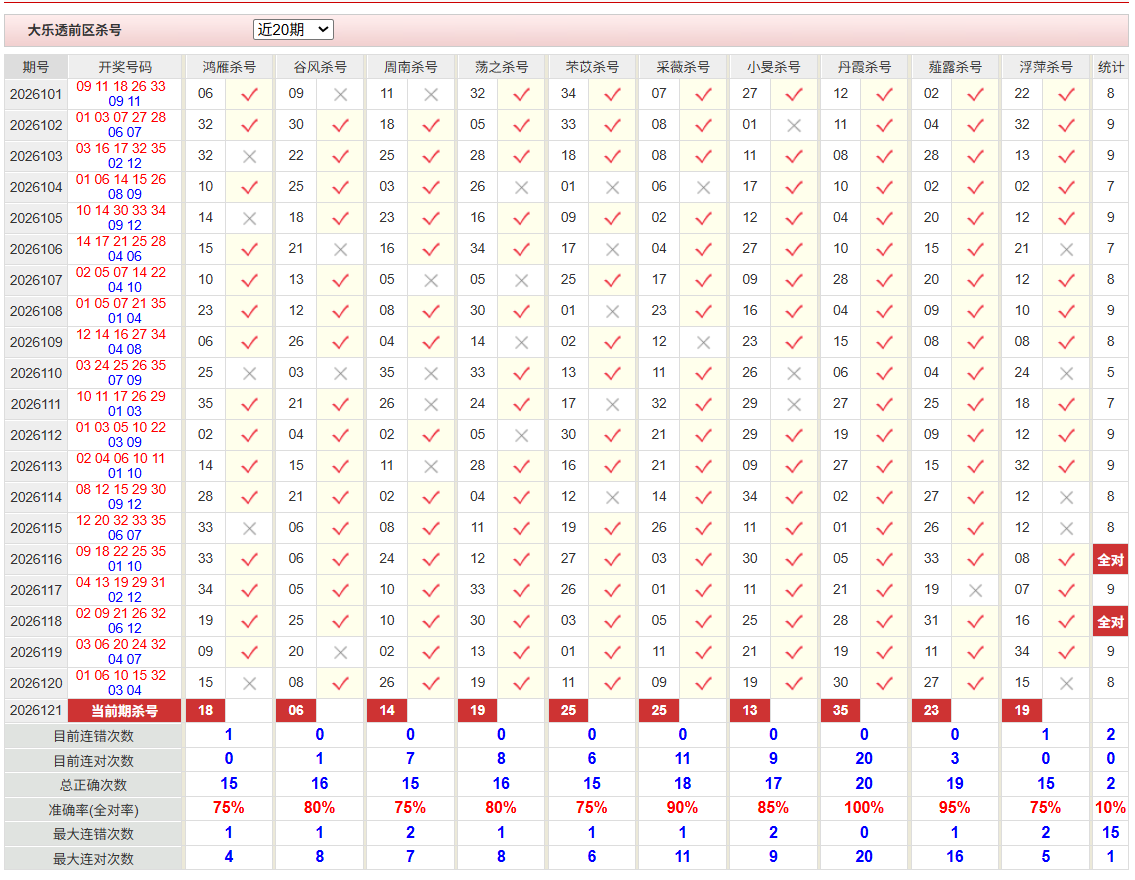Click the 全对 badge in row 2026116
The width and height of the screenshot is (1135, 880).
(1110, 560)
